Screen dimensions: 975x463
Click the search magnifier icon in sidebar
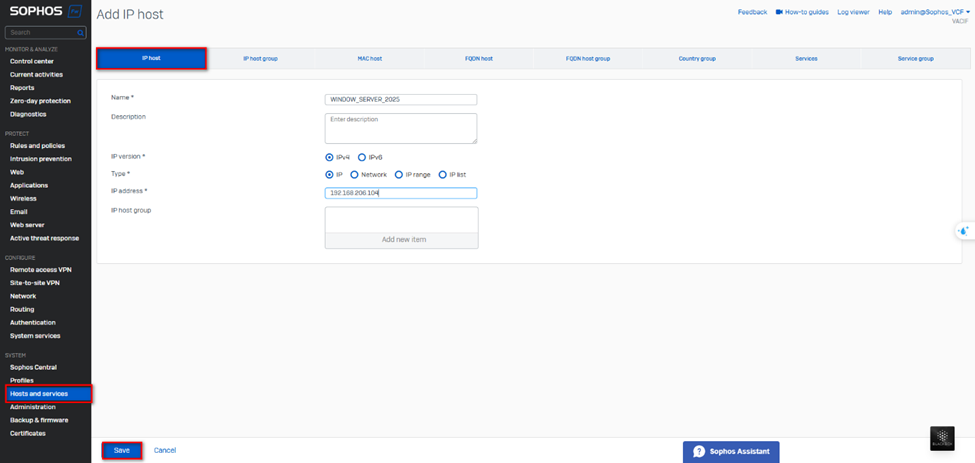81,33
